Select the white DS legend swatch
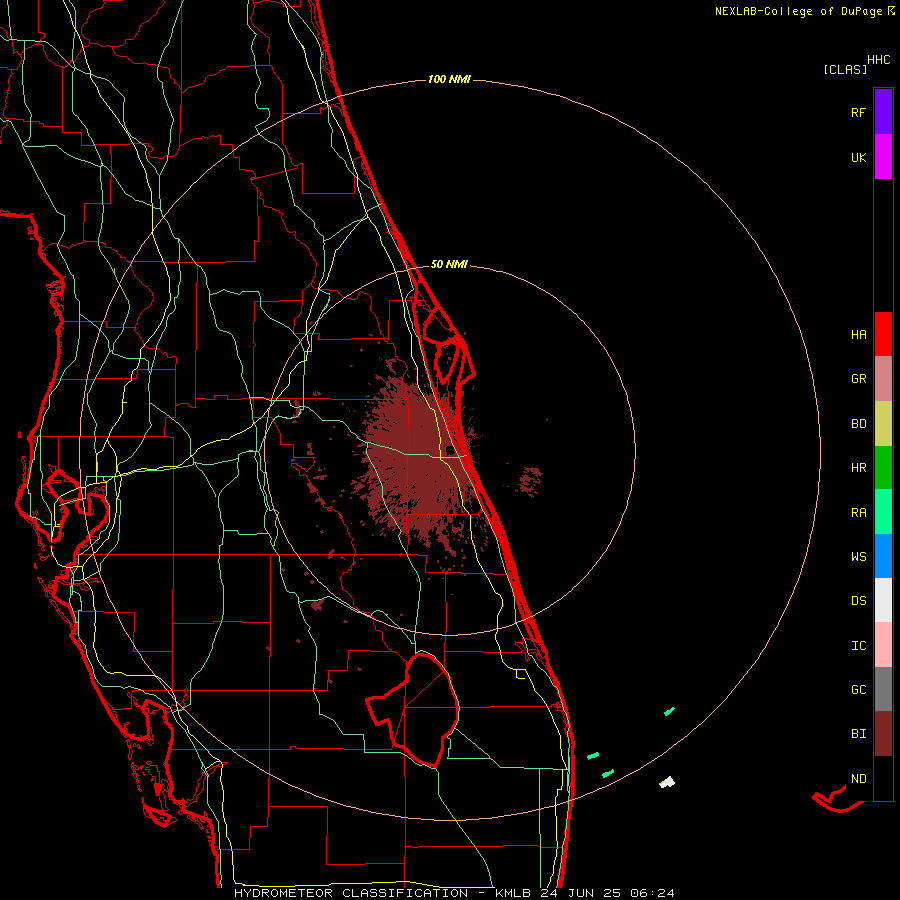900x900 pixels. [883, 600]
